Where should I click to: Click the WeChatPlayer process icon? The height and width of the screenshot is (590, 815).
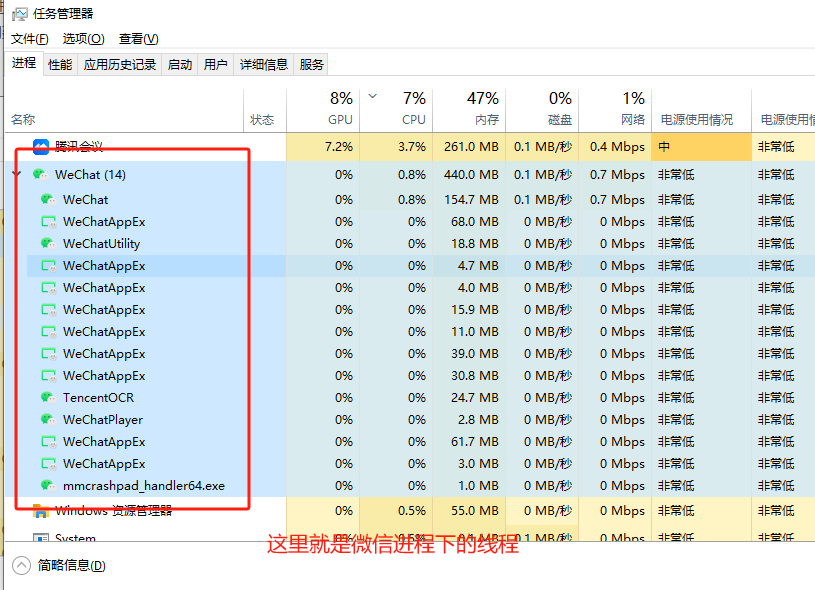click(48, 419)
